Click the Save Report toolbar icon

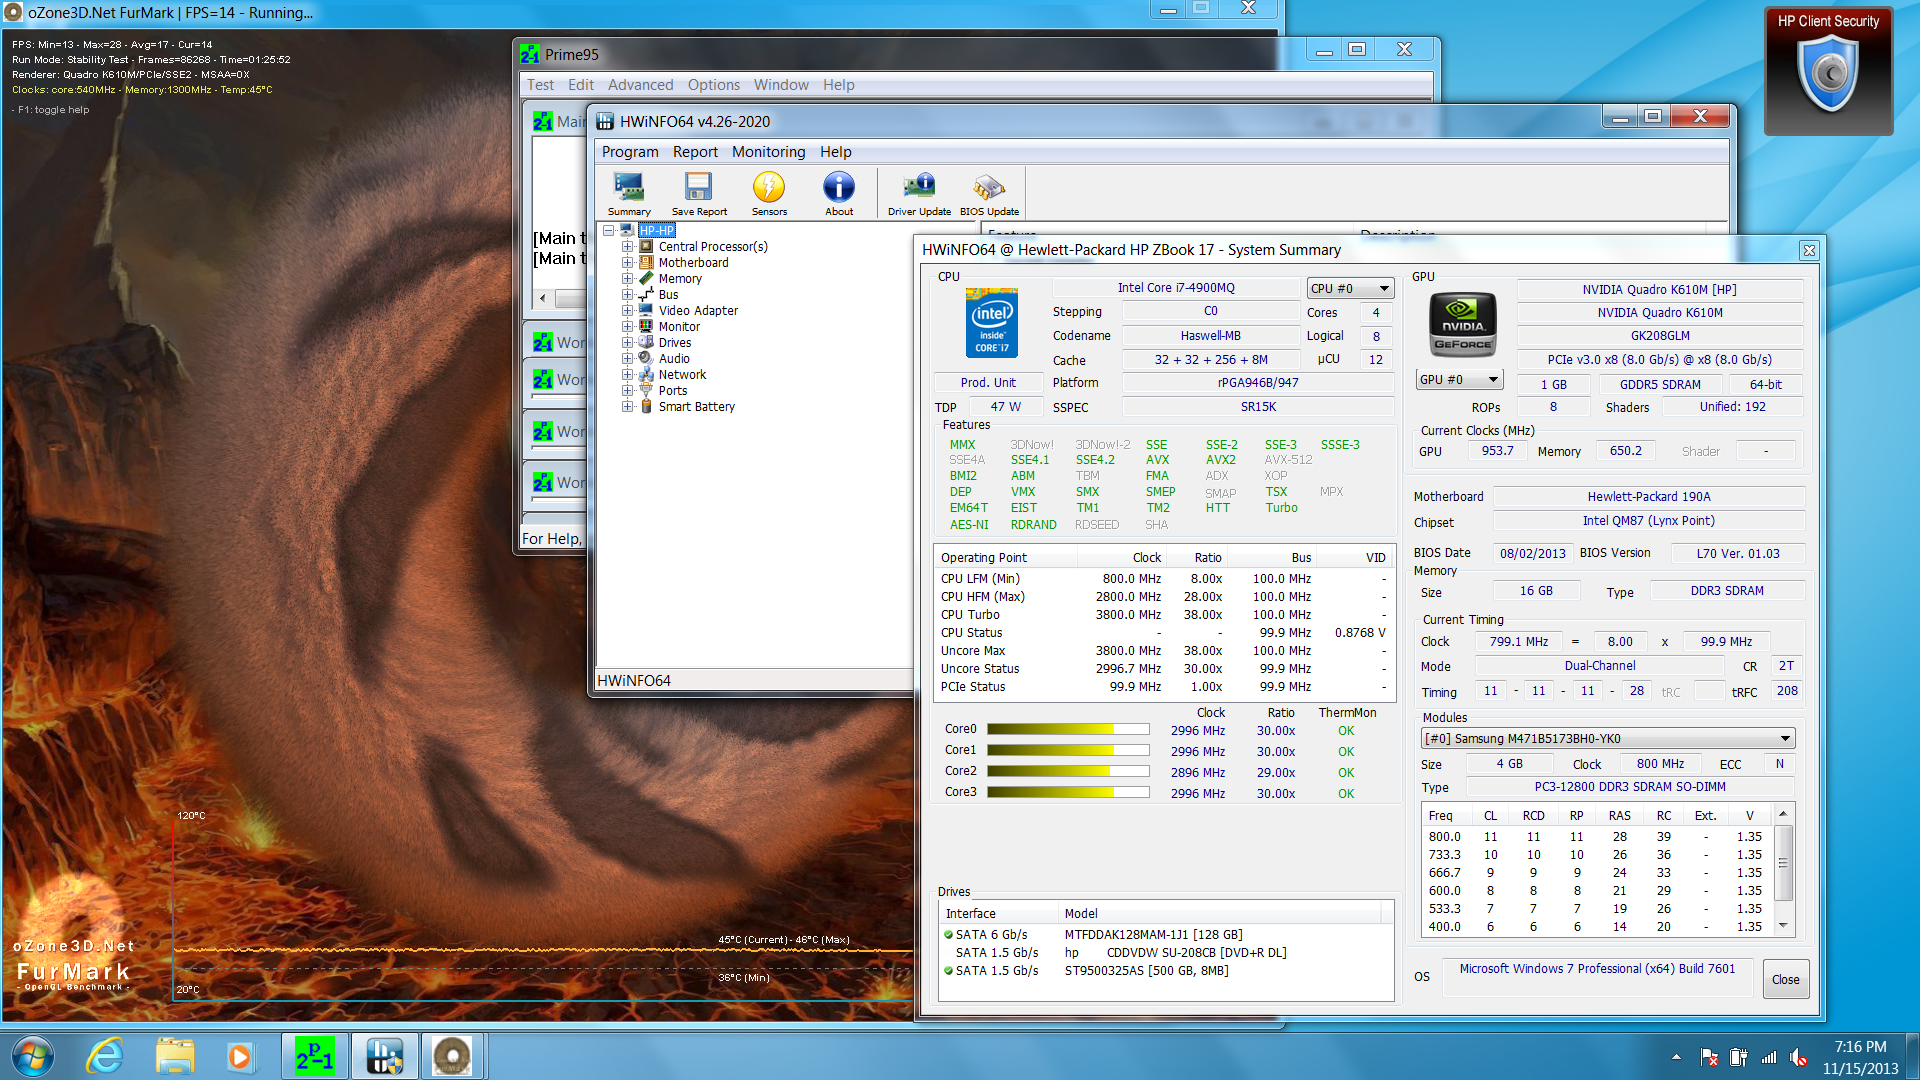click(x=699, y=193)
